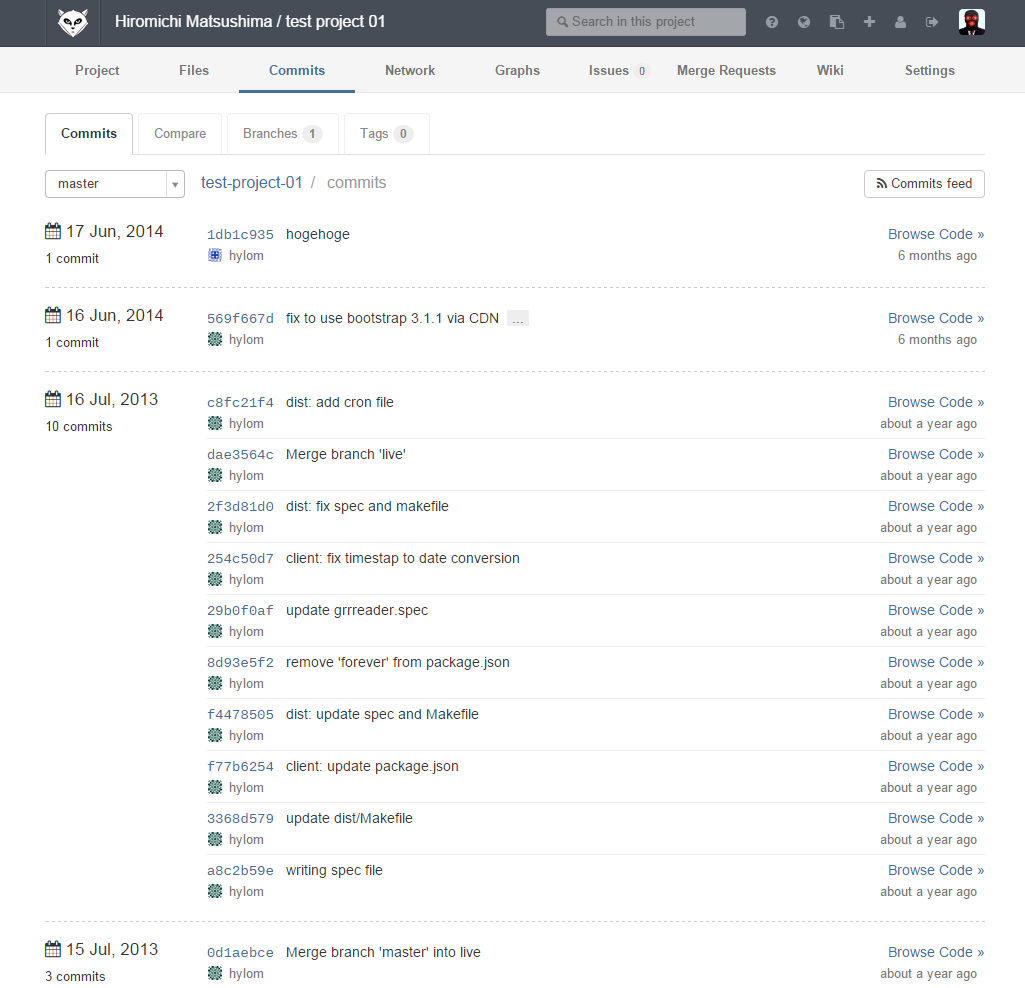The width and height of the screenshot is (1025, 988).
Task: Open the master branch dropdown
Action: [114, 184]
